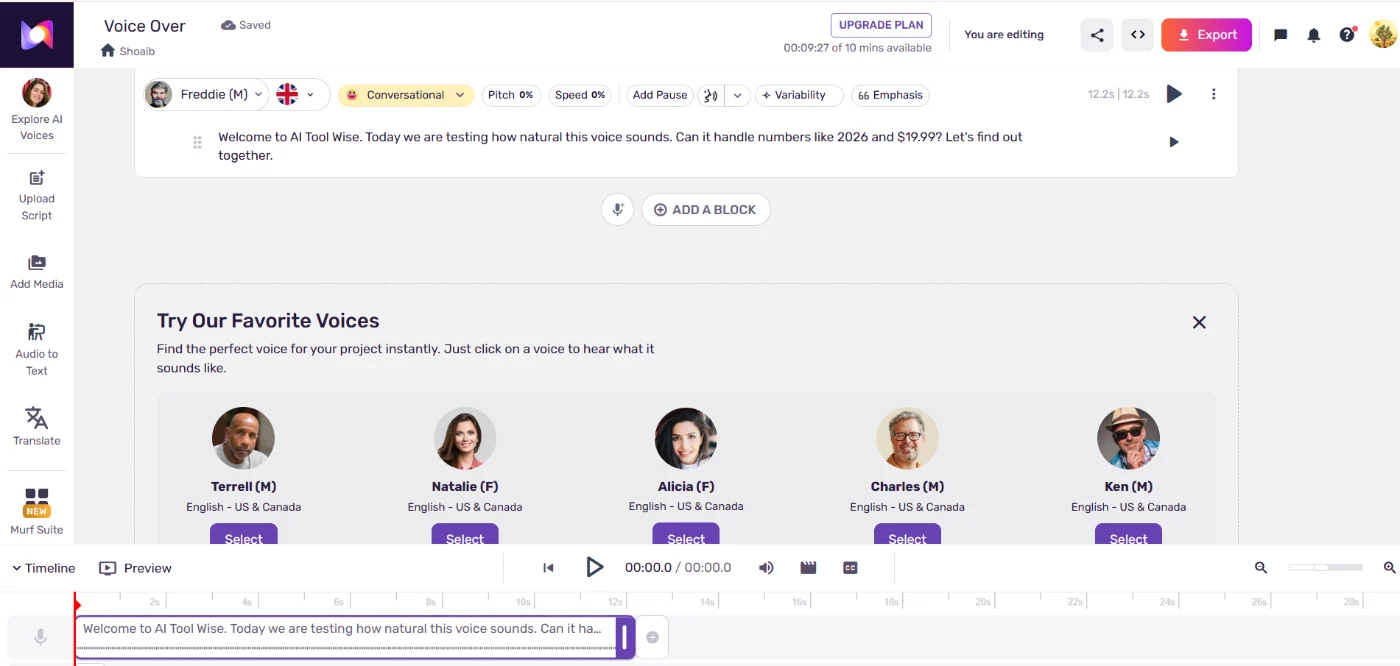This screenshot has width=1400, height=666.
Task: Zoom out the timeline
Action: coord(1261,567)
